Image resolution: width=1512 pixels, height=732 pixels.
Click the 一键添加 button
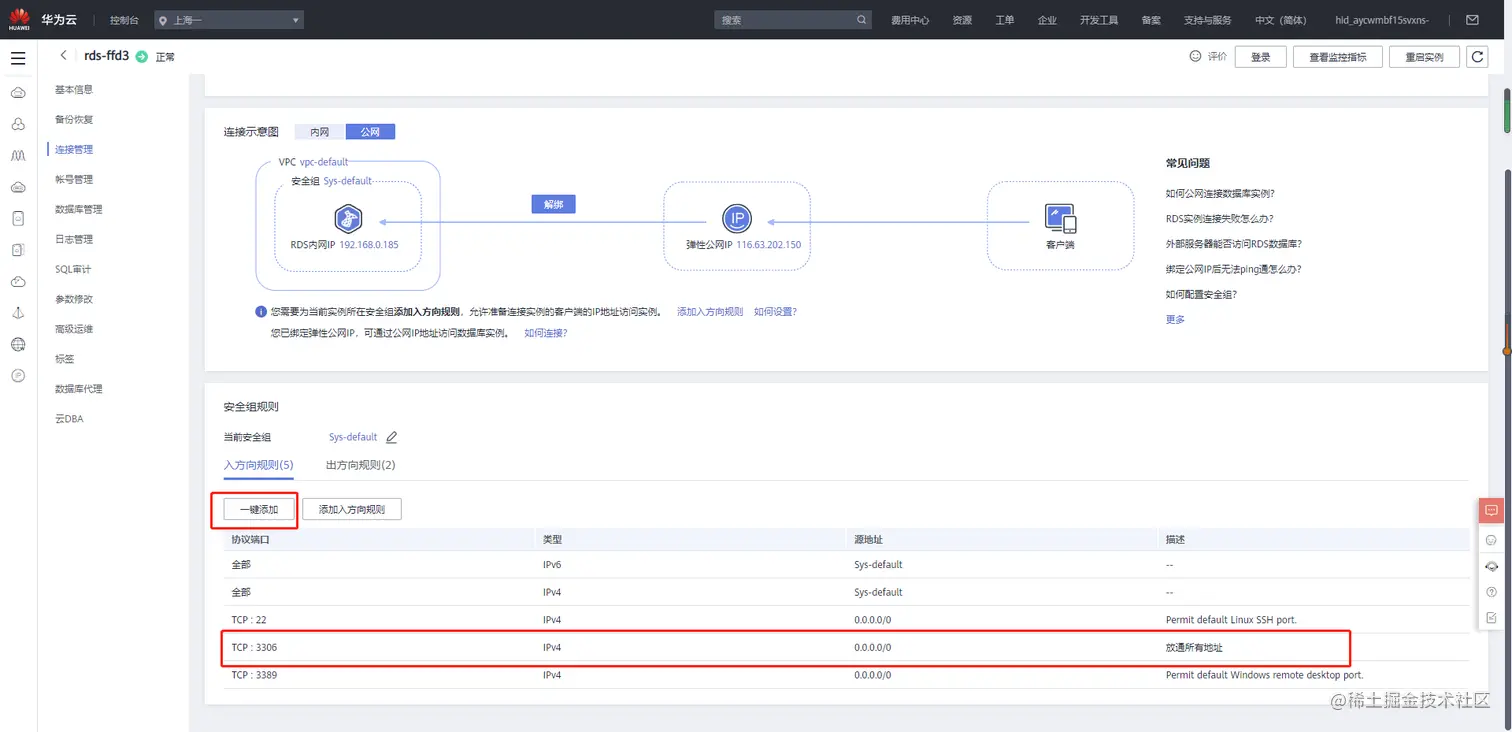click(258, 510)
